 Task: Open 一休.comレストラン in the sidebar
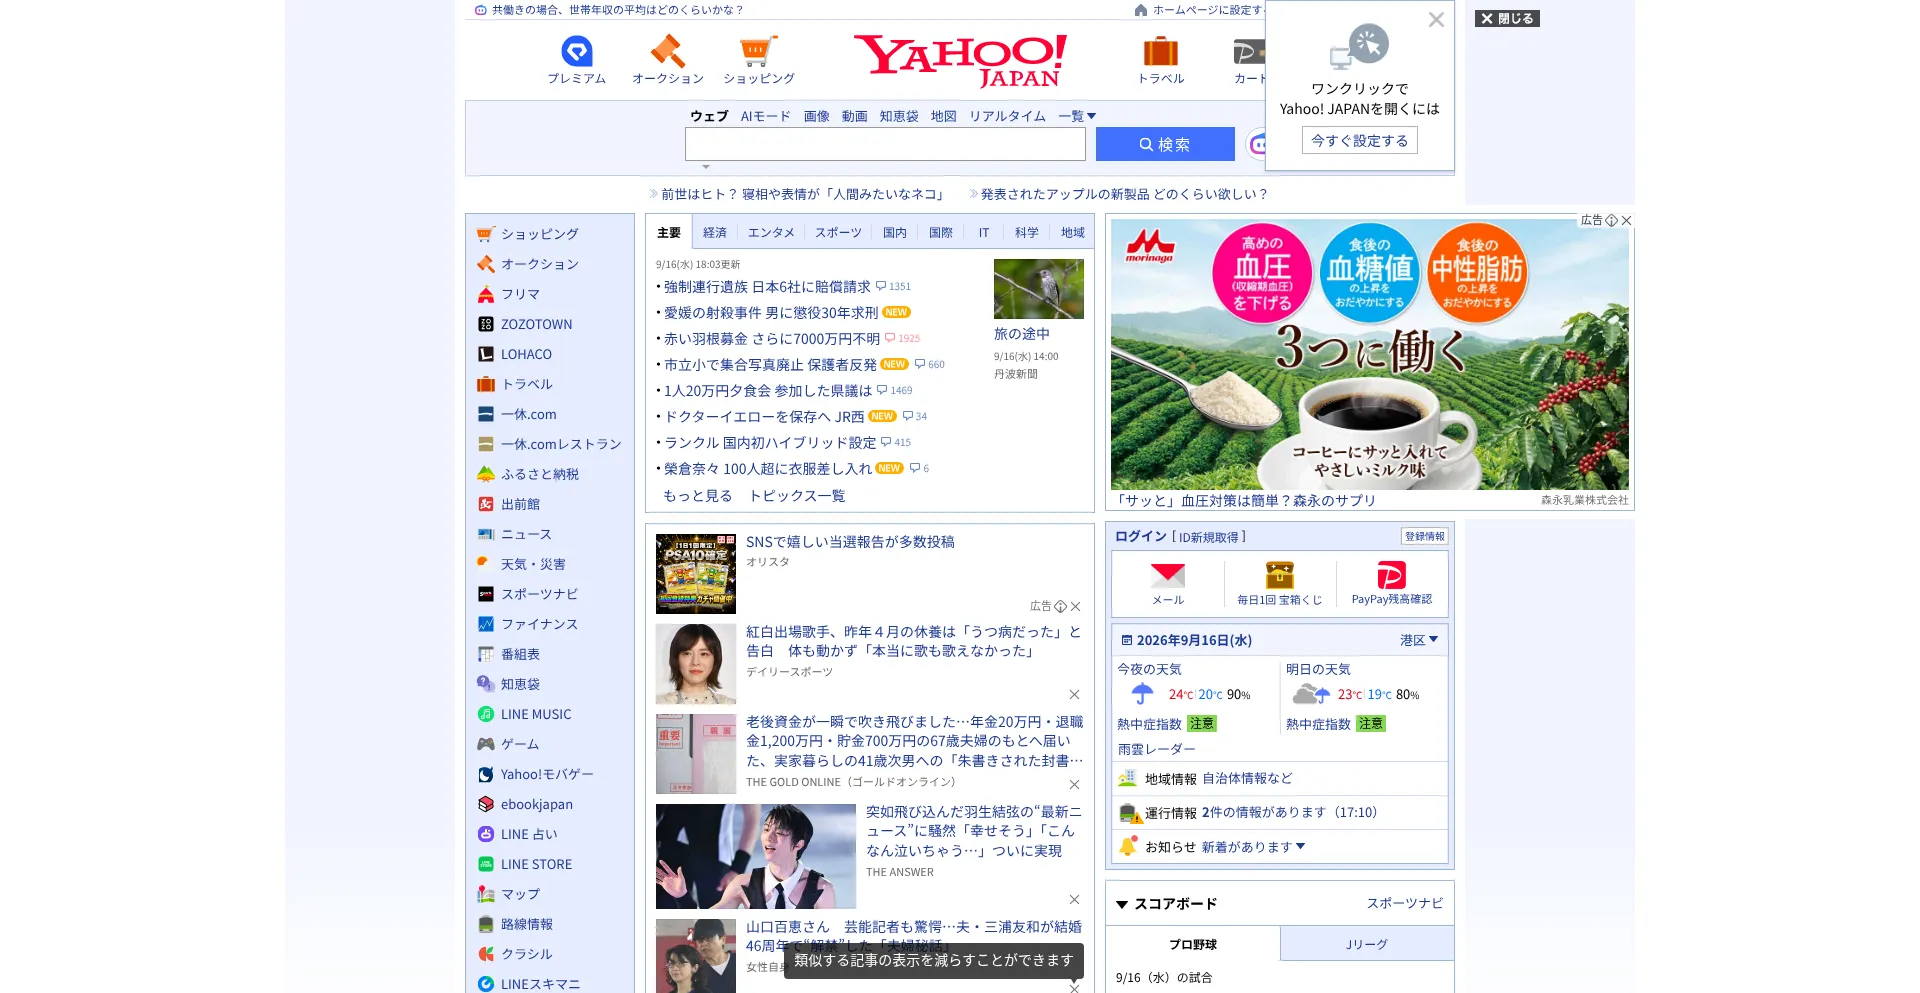[561, 444]
